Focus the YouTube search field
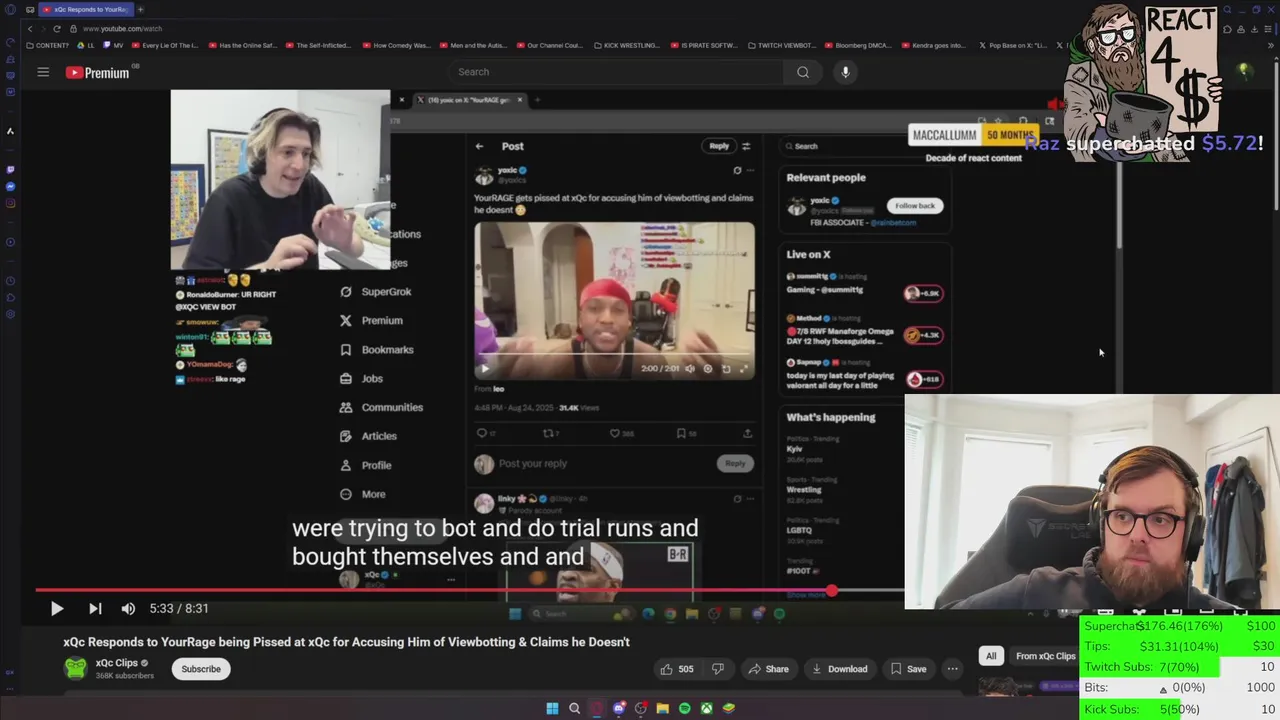The height and width of the screenshot is (720, 1280). (615, 72)
